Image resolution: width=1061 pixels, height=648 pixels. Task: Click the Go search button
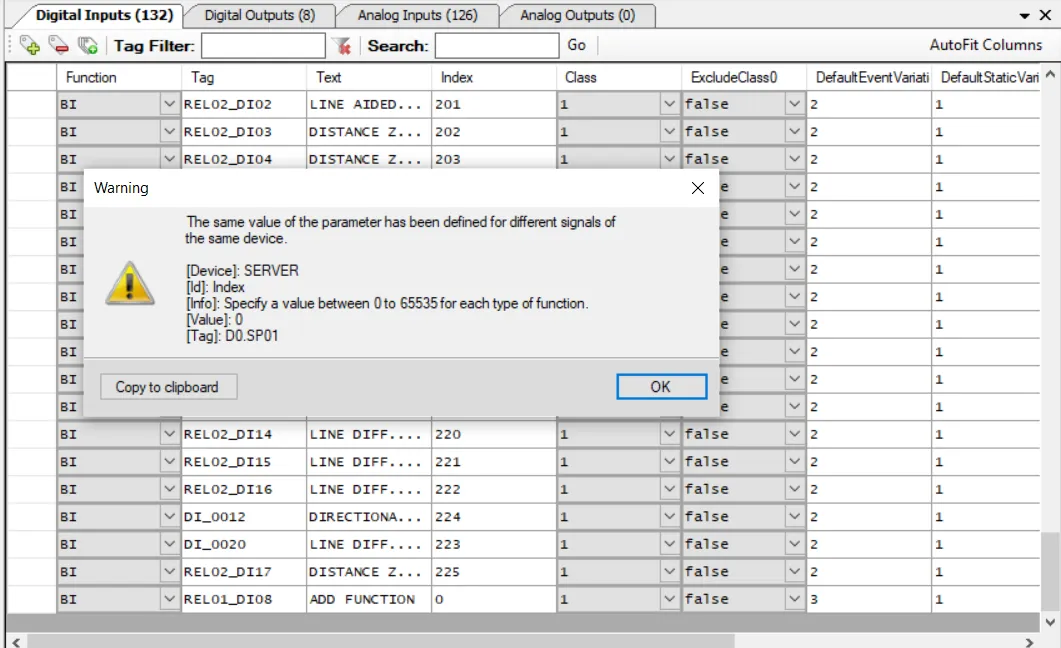pos(577,45)
